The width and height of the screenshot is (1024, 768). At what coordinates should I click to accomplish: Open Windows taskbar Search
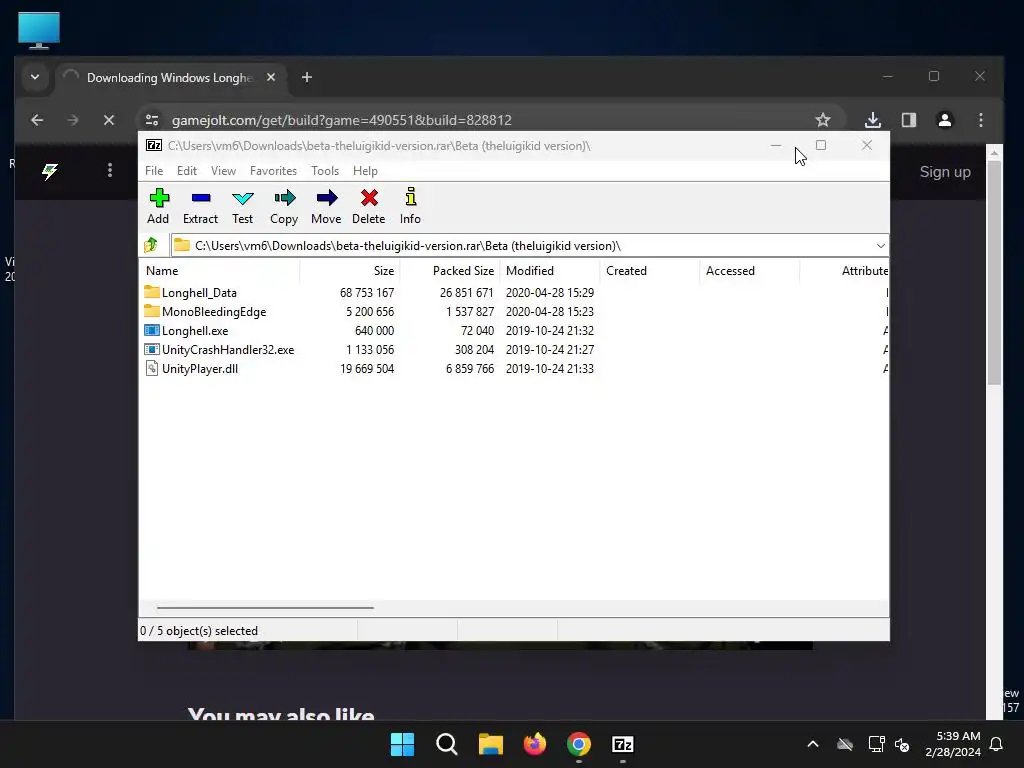coord(447,744)
